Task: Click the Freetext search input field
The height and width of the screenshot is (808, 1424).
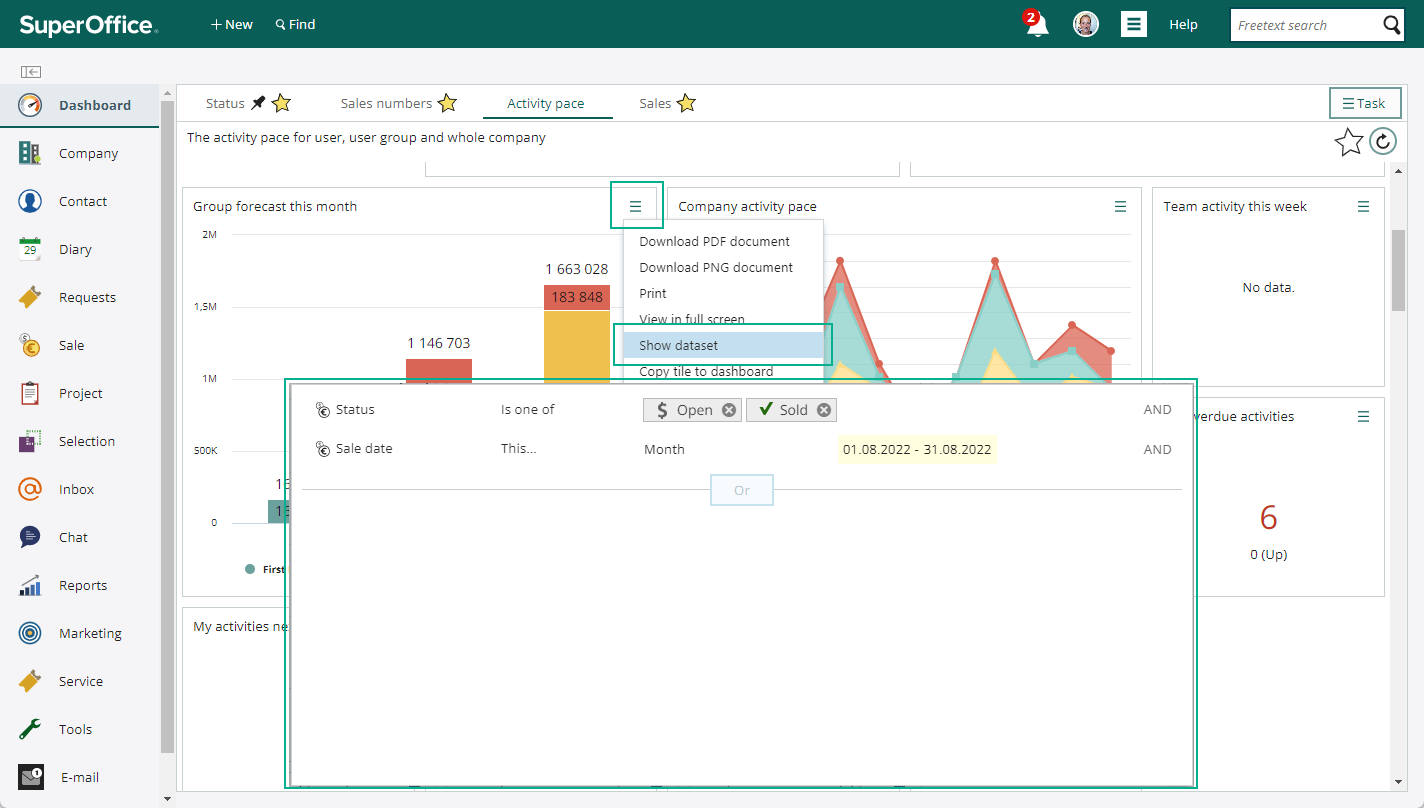Action: pyautogui.click(x=1305, y=25)
